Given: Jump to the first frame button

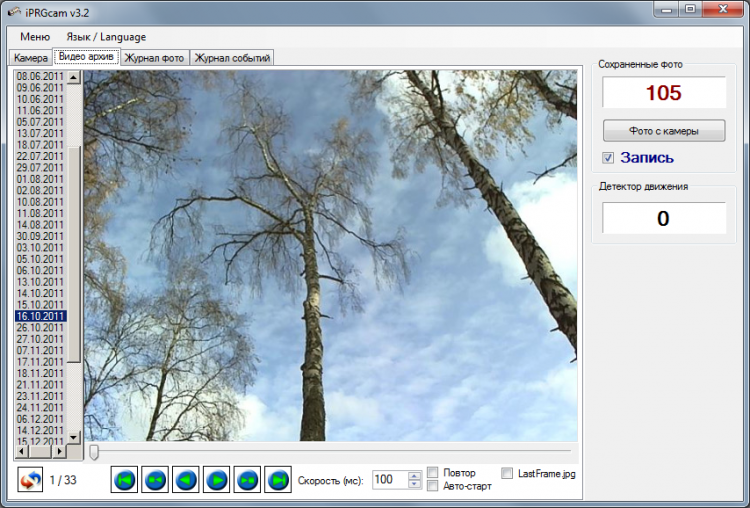Looking at the screenshot, I should coord(123,480).
